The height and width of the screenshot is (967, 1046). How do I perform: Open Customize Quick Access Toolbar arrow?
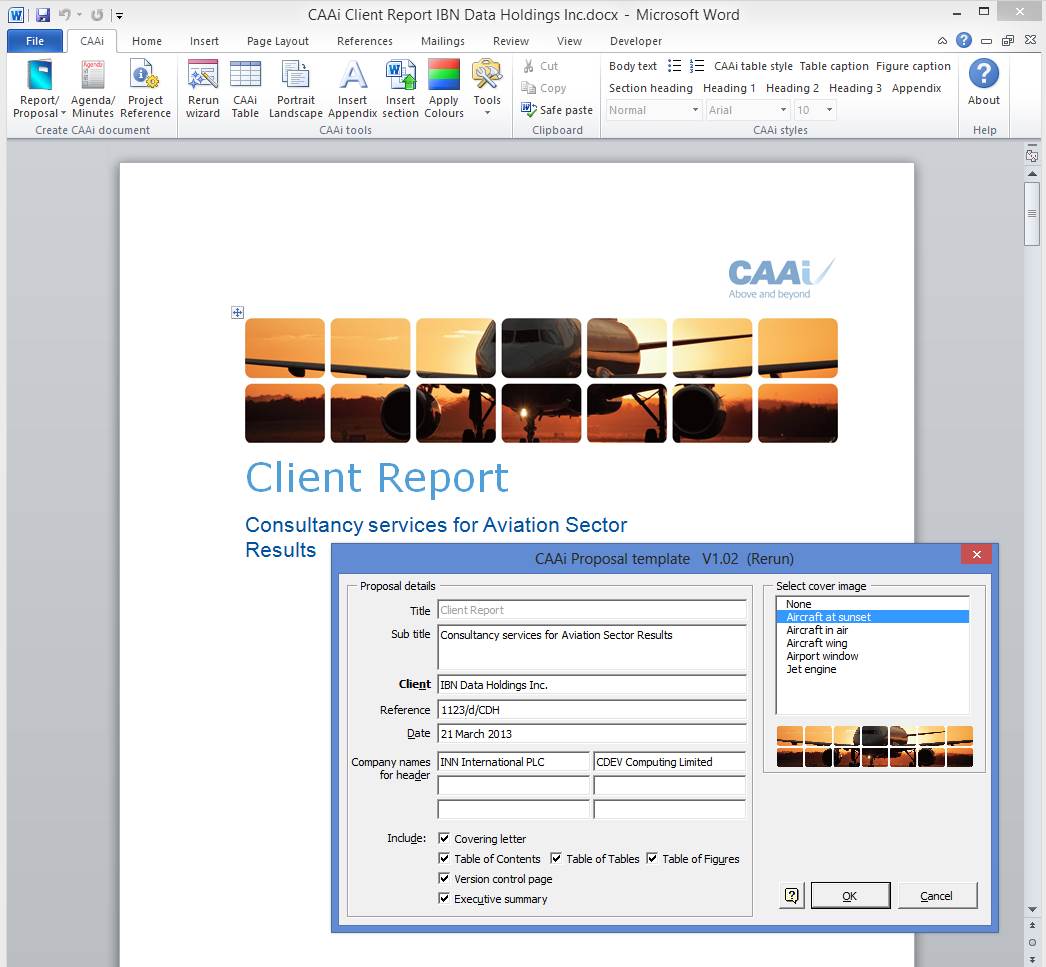[119, 15]
